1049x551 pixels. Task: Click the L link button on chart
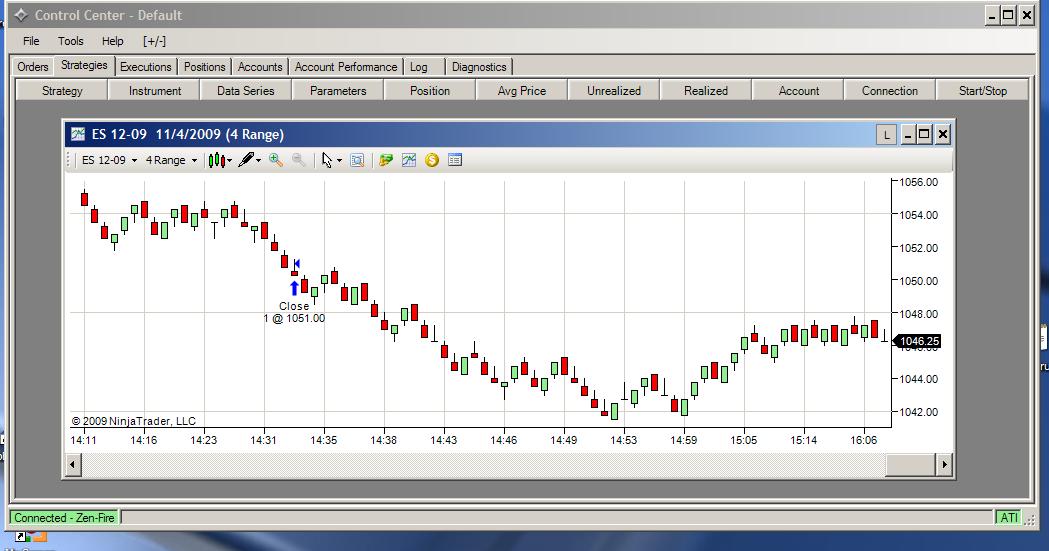[x=886, y=135]
